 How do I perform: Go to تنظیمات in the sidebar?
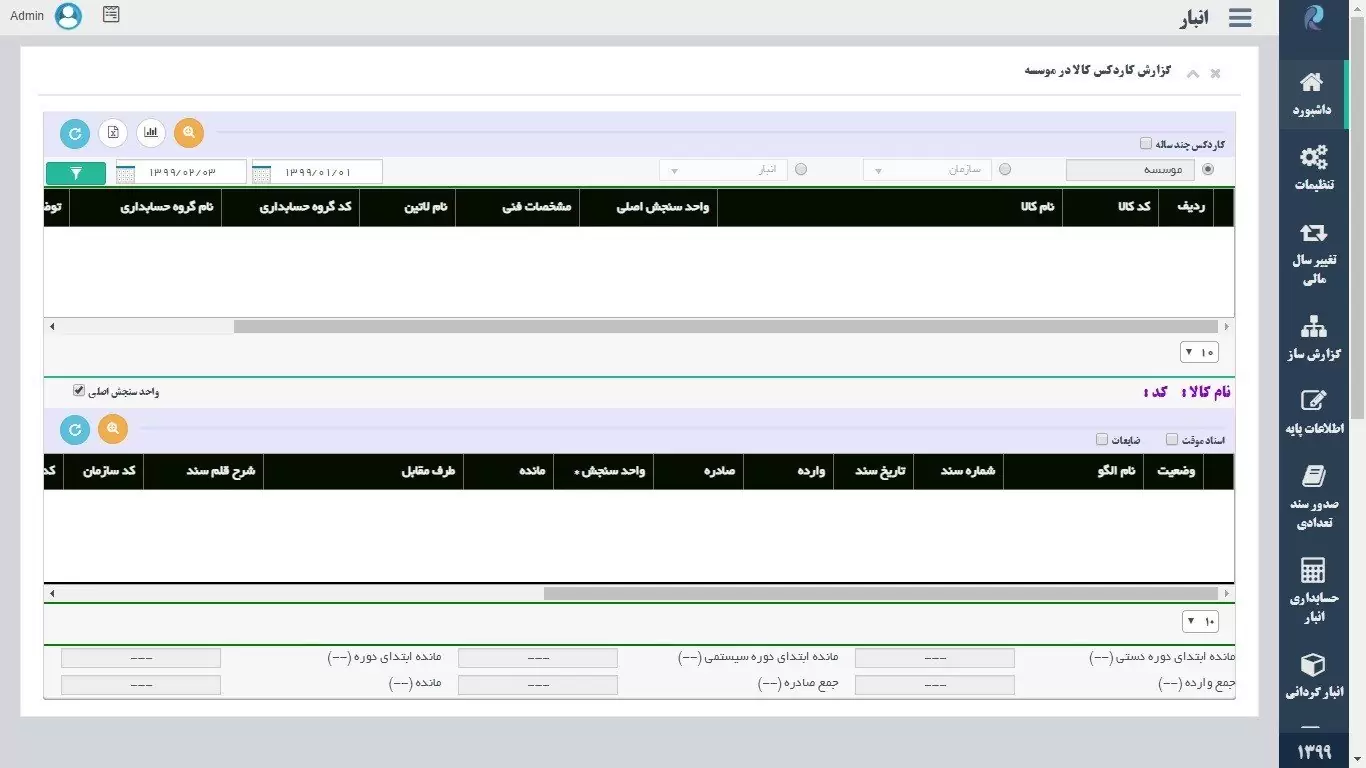point(1313,169)
